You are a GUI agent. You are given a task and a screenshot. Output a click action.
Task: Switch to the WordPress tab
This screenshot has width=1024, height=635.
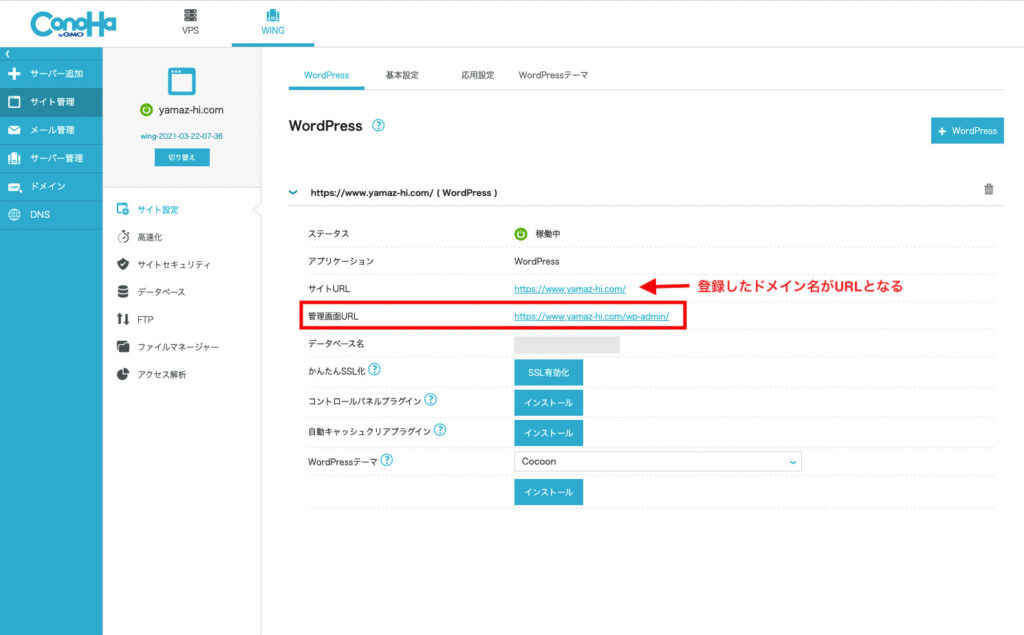click(327, 75)
